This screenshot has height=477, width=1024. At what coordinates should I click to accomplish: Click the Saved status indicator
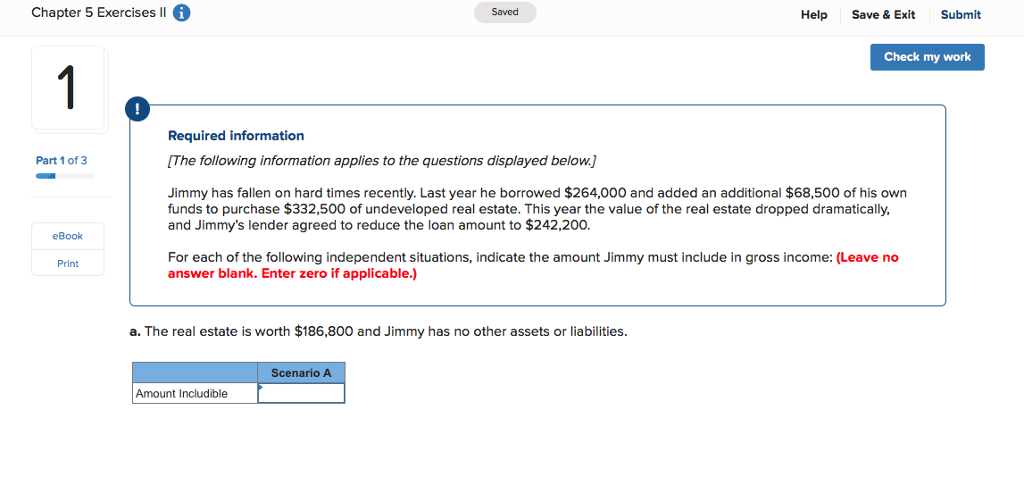click(505, 13)
